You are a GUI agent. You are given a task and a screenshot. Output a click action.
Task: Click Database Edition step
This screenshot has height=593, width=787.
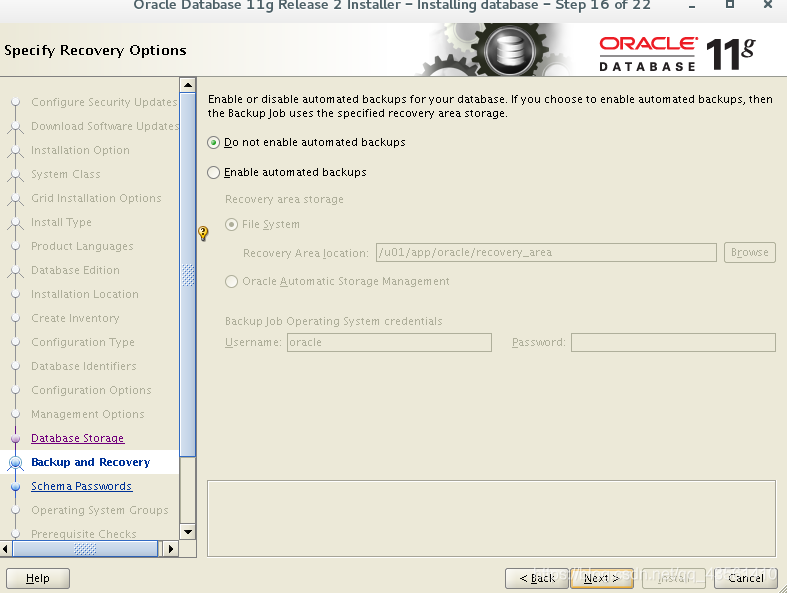coord(75,271)
